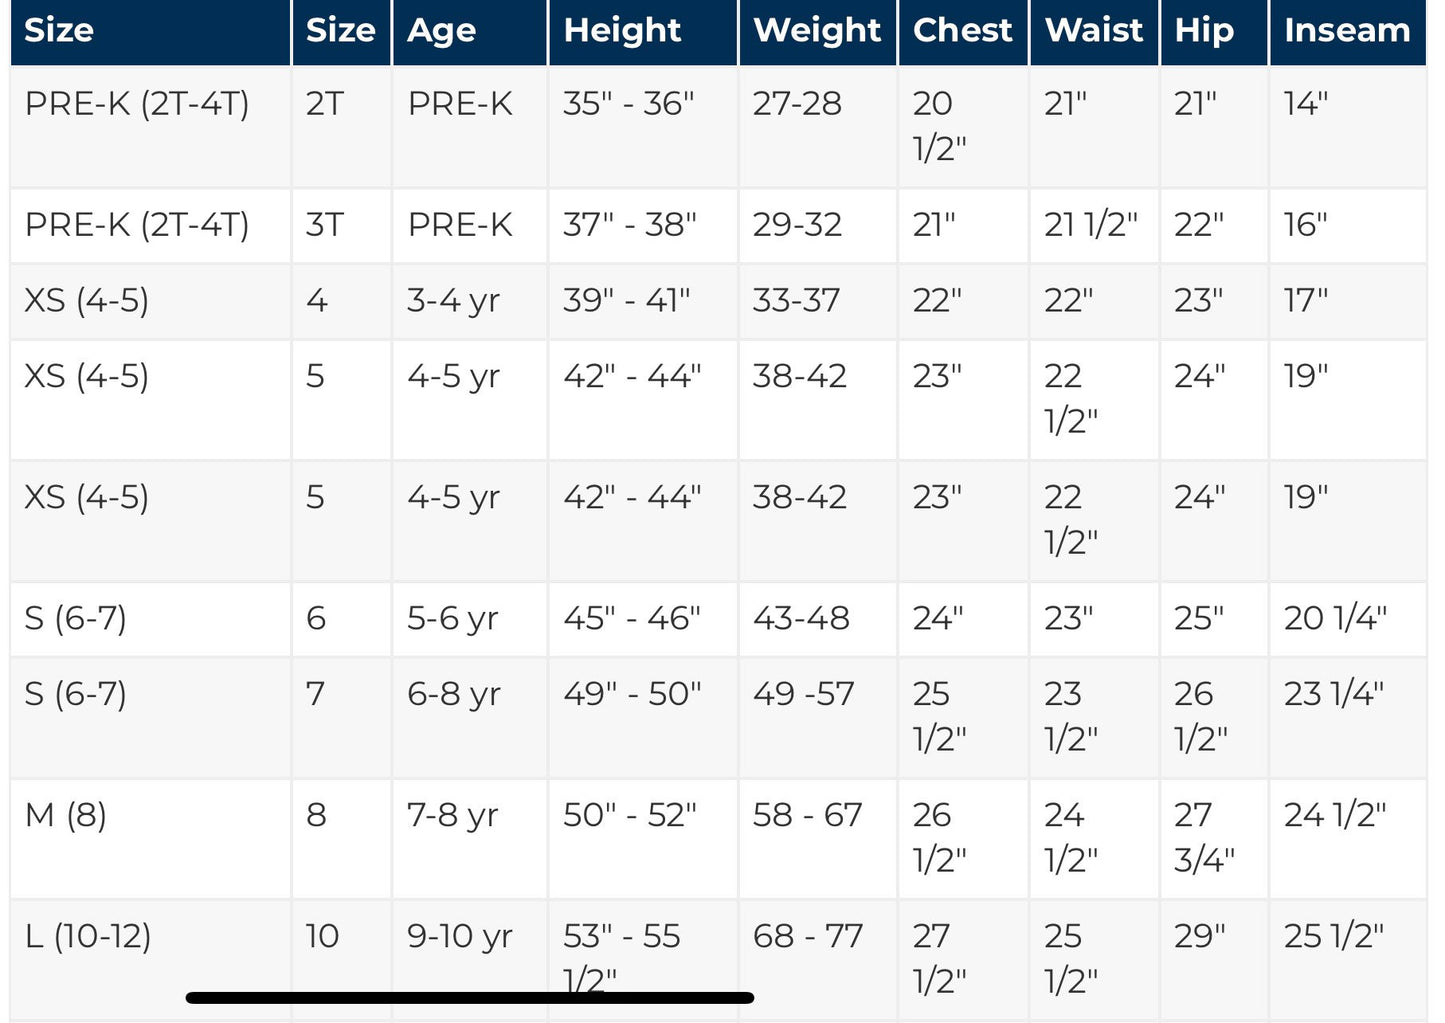Select the 27-28 weight cell
The height and width of the screenshot is (1023, 1445).
(x=797, y=104)
